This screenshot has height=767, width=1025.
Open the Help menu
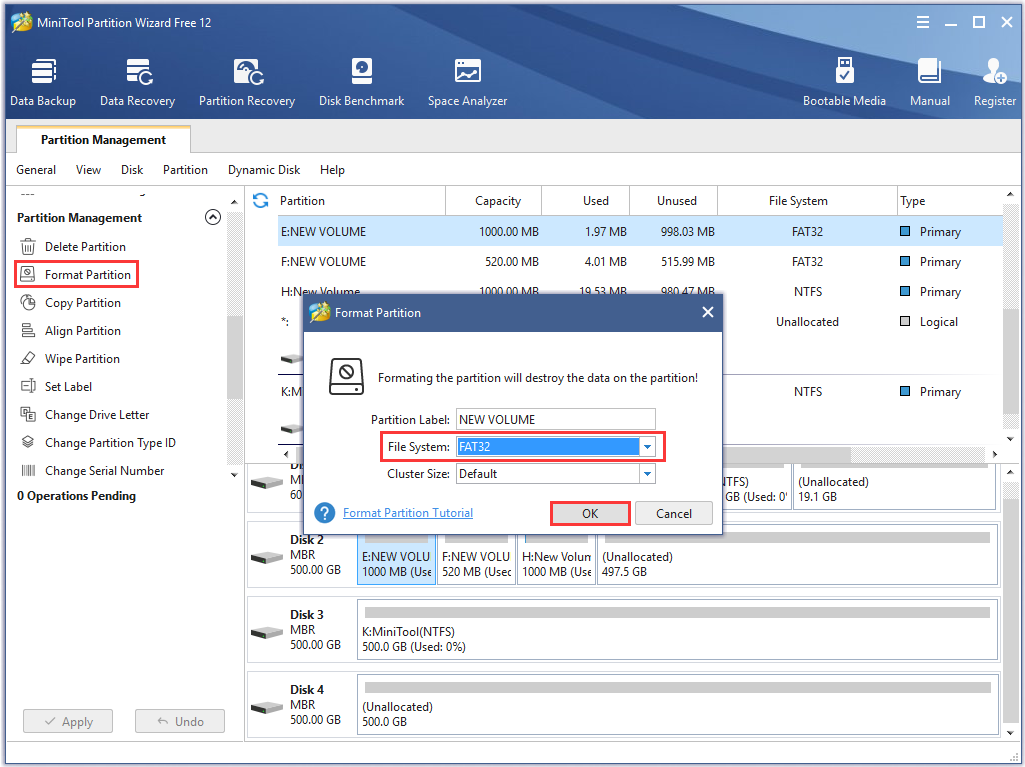tap(332, 170)
